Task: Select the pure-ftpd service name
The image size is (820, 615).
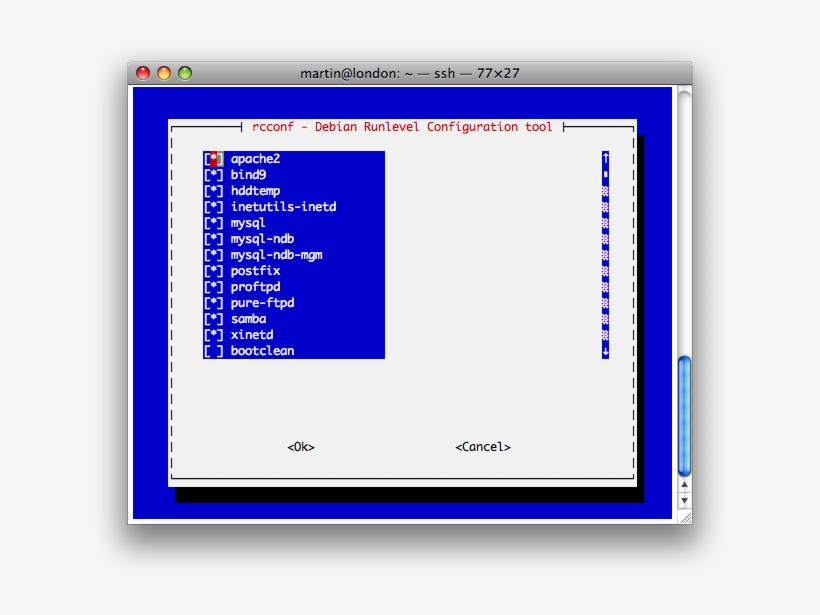Action: point(262,303)
